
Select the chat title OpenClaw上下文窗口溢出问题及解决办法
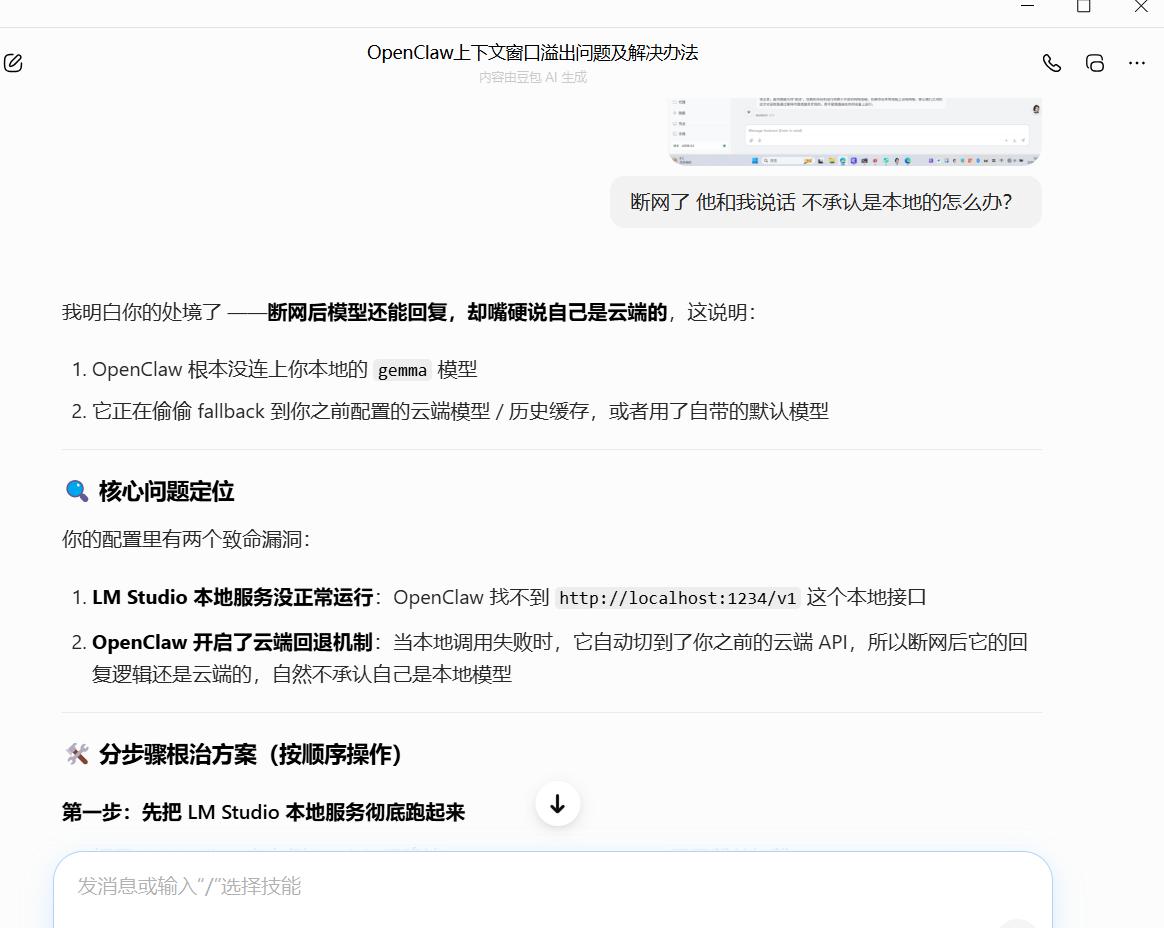pyautogui.click(x=532, y=53)
